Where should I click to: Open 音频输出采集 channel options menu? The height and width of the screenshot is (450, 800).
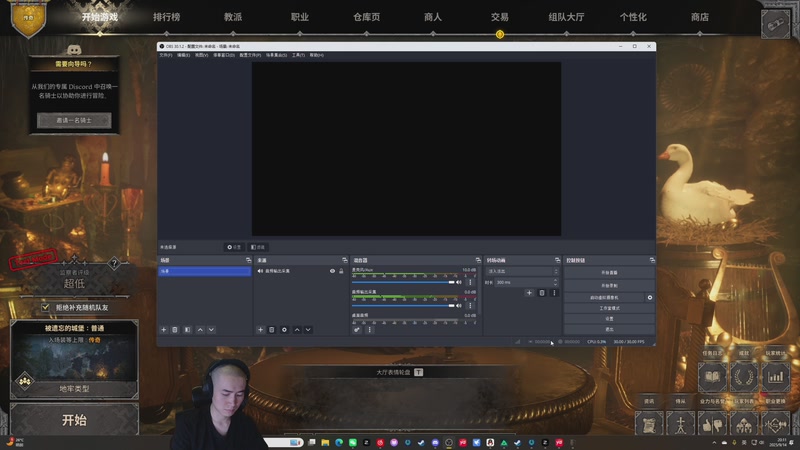[x=470, y=306]
